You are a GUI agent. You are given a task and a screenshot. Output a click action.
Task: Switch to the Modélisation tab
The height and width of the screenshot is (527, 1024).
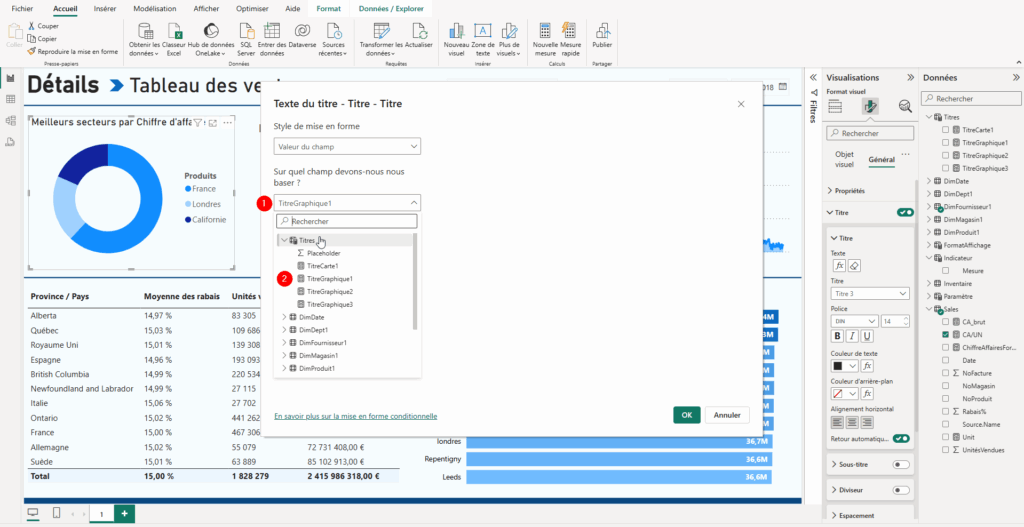tap(154, 9)
